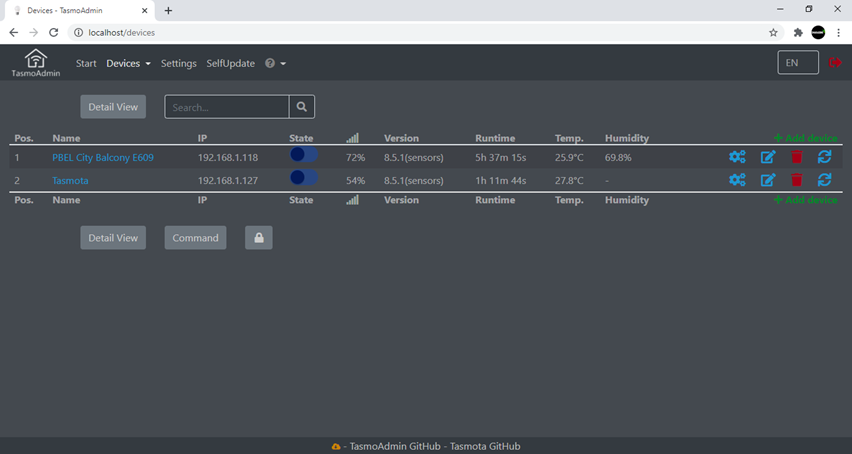Image resolution: width=852 pixels, height=454 pixels.
Task: Open the Tasmota GitHub footer link
Action: pyautogui.click(x=485, y=446)
